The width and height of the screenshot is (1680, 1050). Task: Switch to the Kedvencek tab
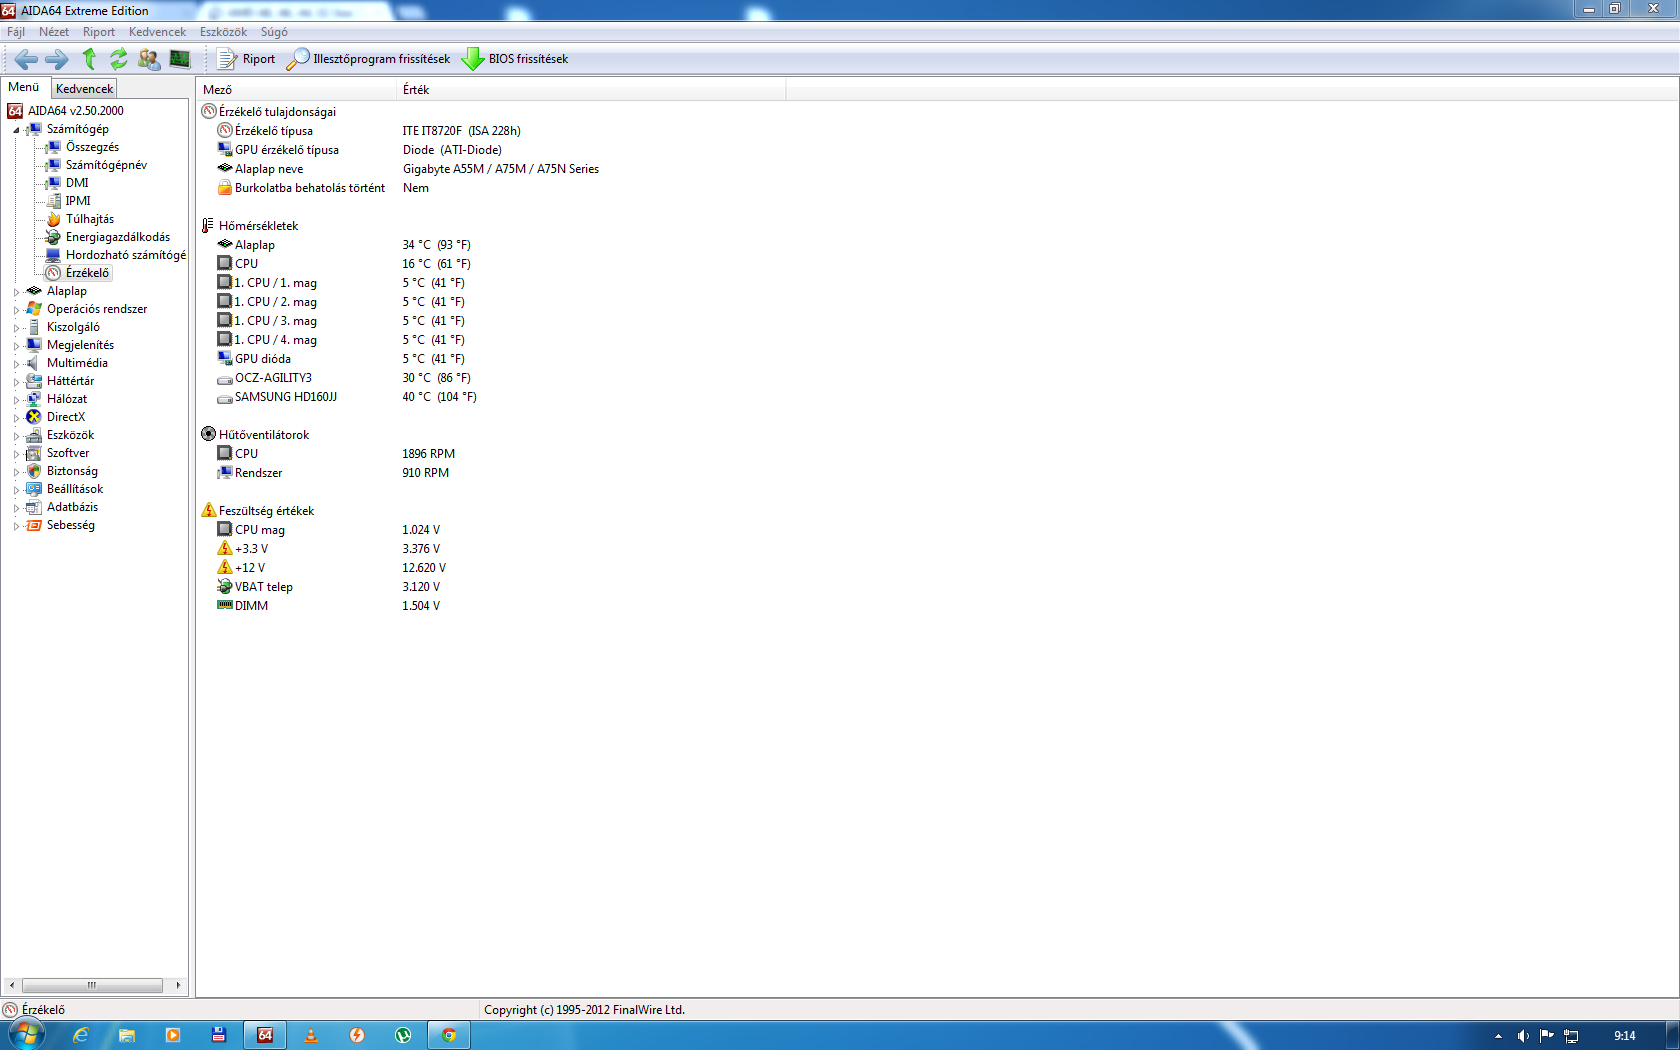pyautogui.click(x=85, y=89)
